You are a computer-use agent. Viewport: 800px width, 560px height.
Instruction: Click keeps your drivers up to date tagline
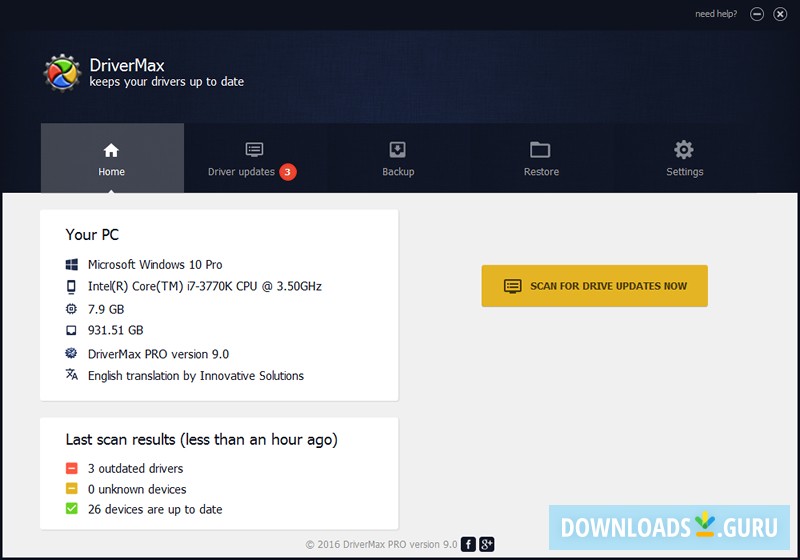tap(166, 82)
